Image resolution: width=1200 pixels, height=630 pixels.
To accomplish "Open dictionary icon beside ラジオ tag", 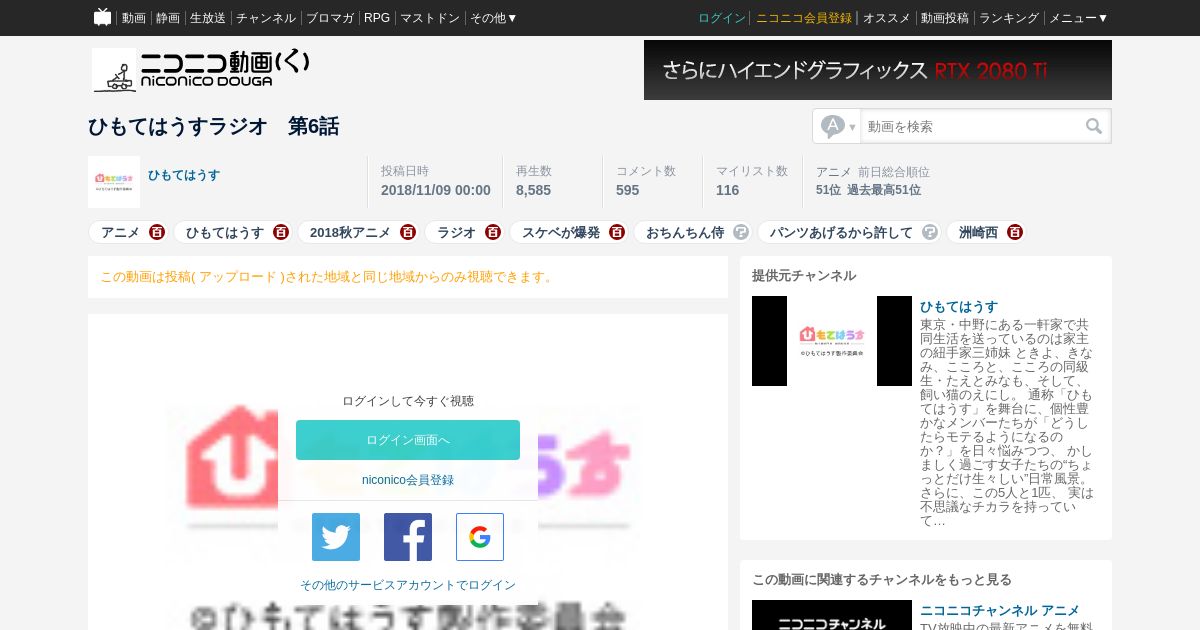I will pos(493,232).
